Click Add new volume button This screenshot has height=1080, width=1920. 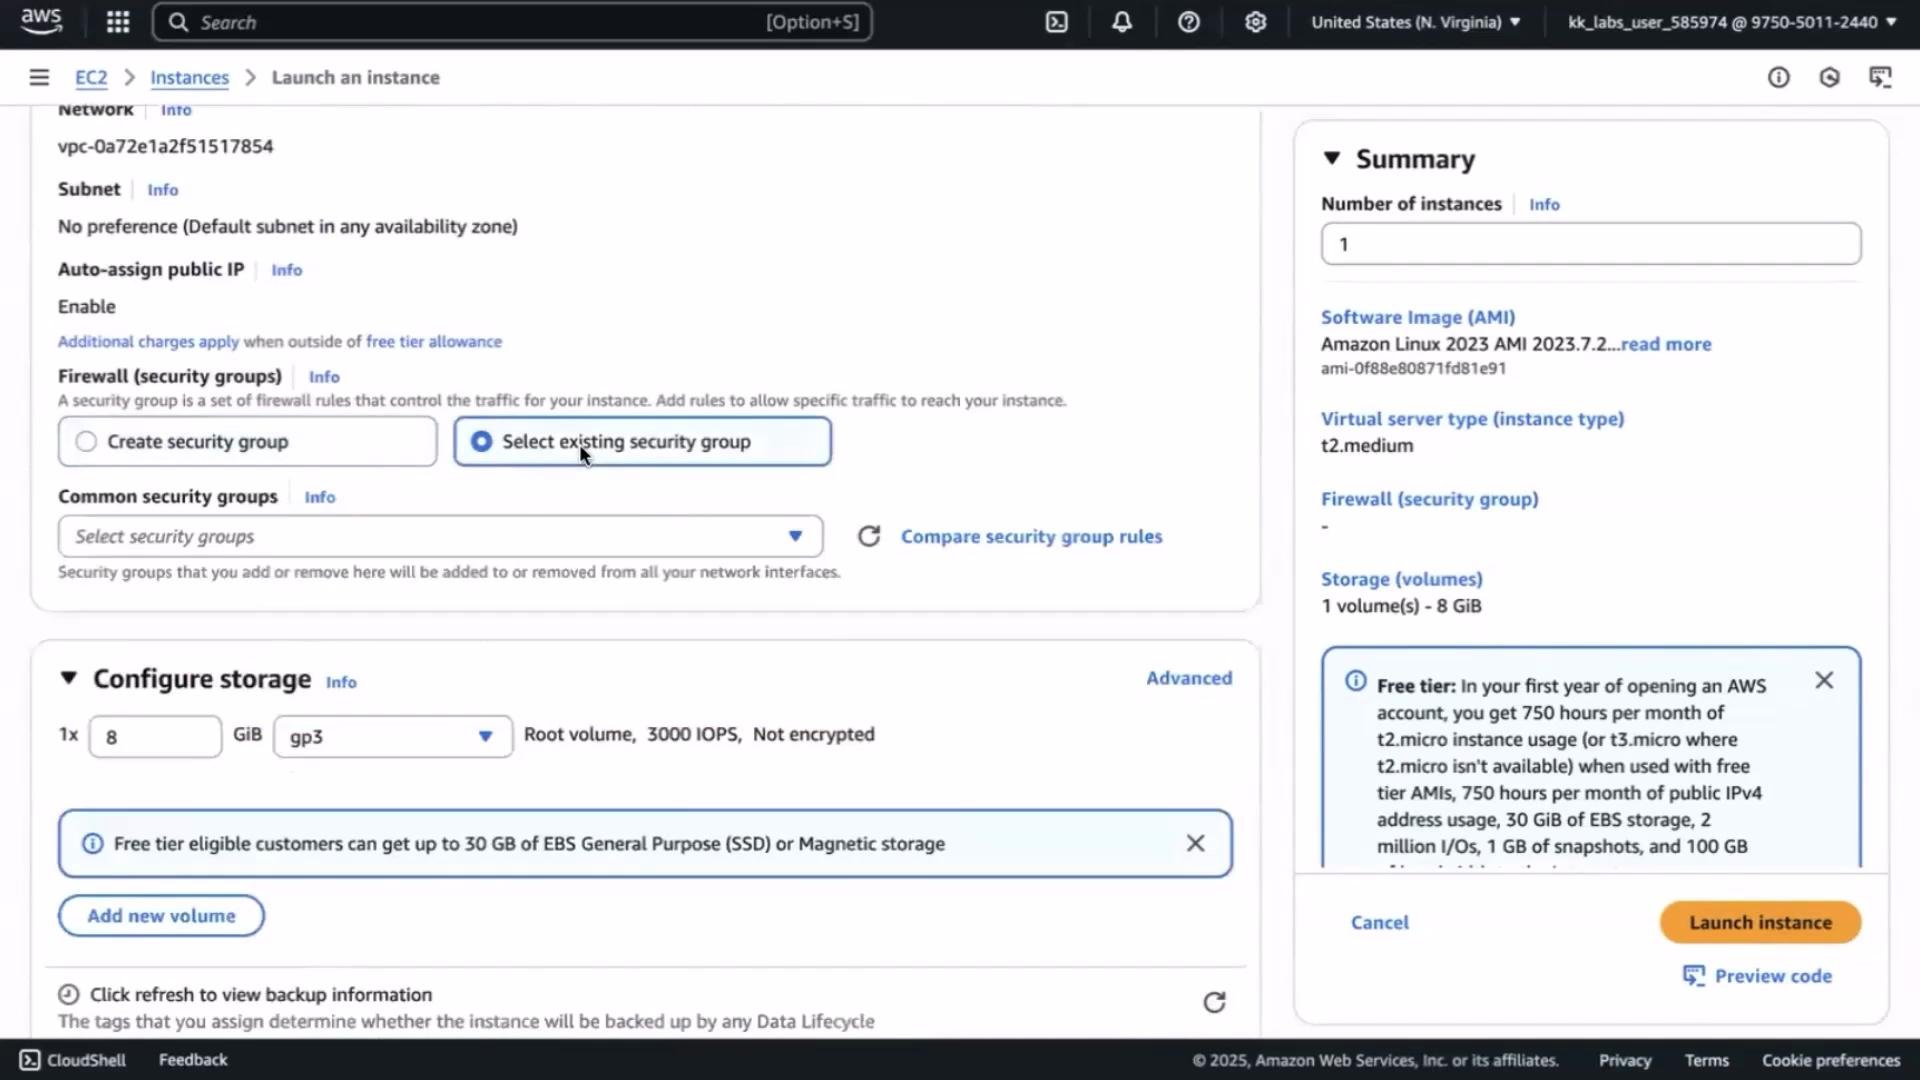[x=161, y=915]
